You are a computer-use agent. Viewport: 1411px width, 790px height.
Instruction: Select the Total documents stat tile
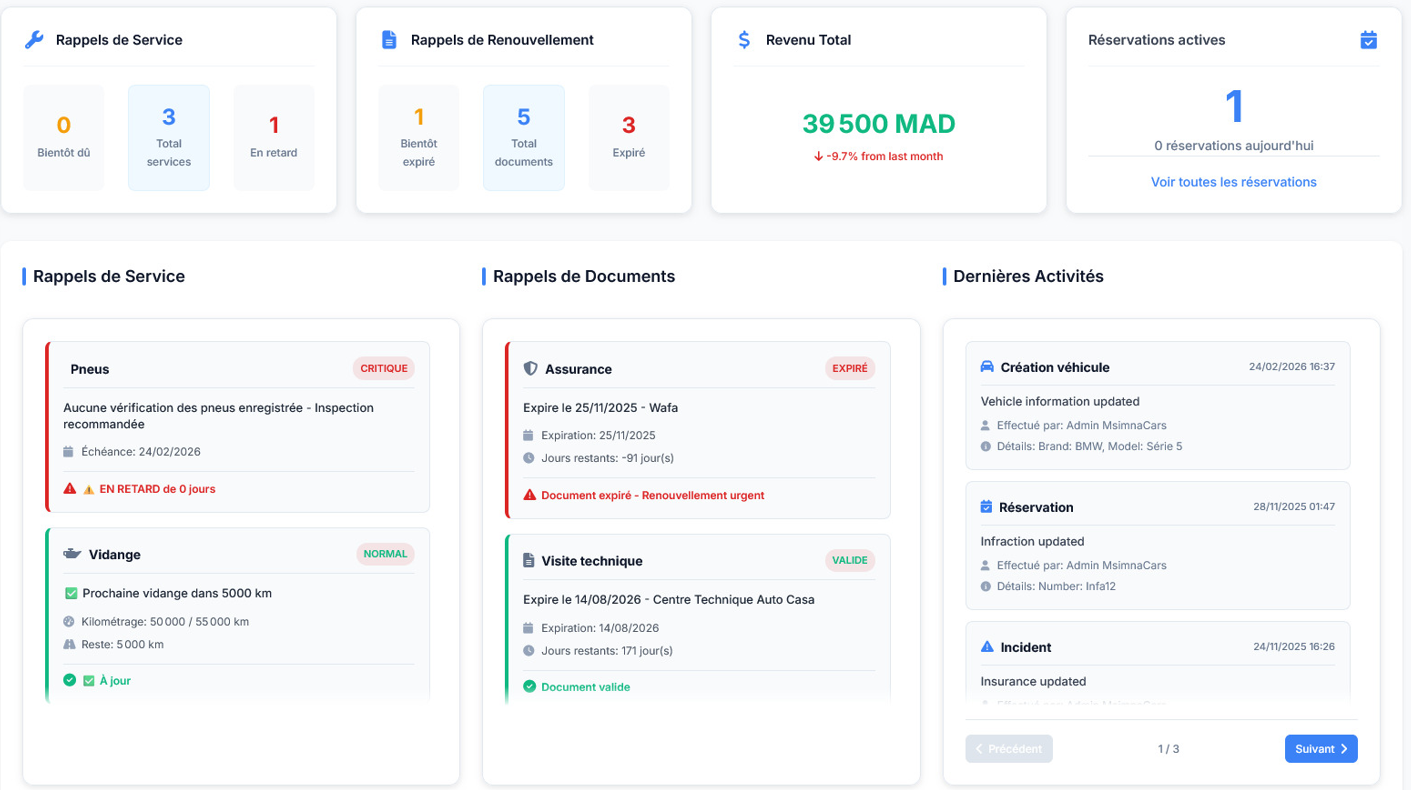tap(524, 138)
